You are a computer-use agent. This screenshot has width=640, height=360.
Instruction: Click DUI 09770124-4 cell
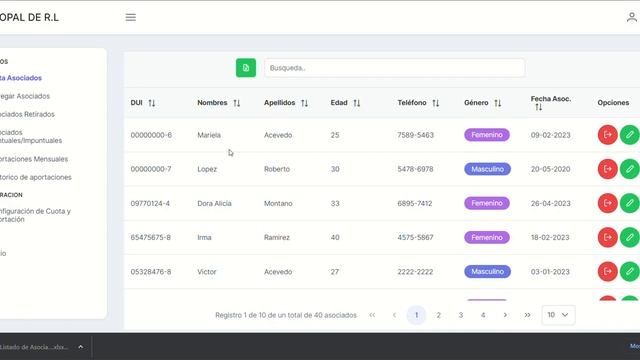tap(150, 203)
